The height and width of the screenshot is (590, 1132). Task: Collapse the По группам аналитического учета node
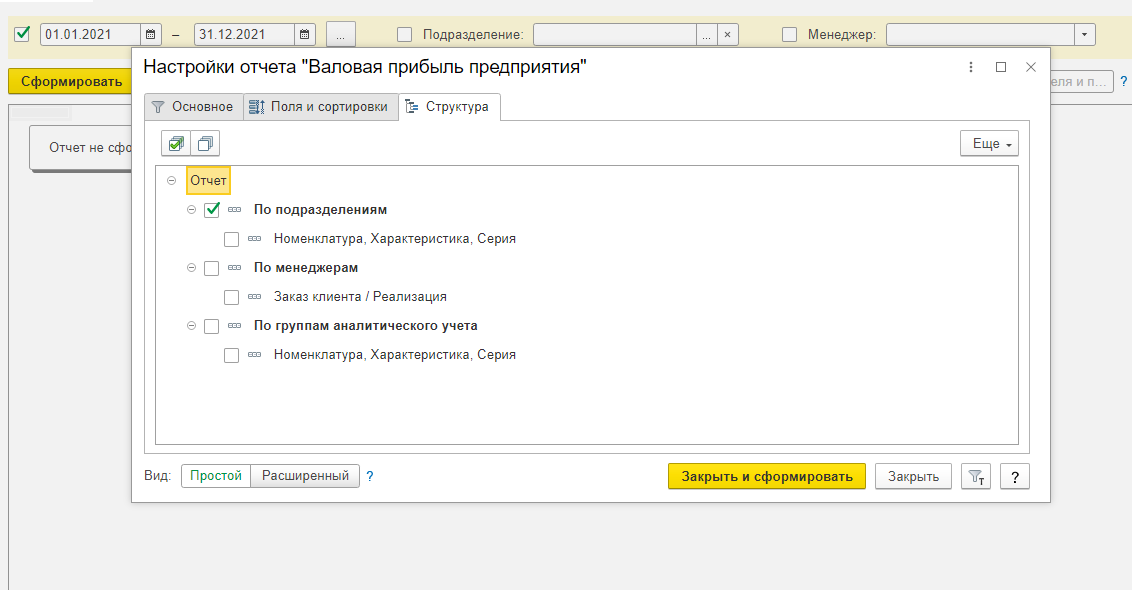(191, 326)
